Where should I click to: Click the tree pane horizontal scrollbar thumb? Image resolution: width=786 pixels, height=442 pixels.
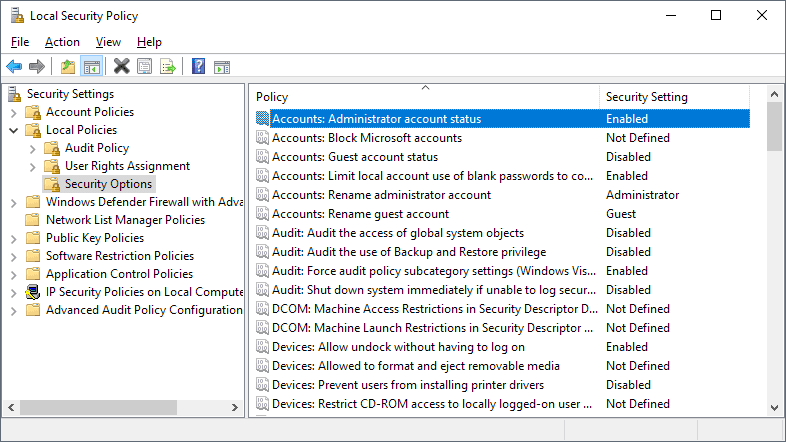tap(98, 407)
